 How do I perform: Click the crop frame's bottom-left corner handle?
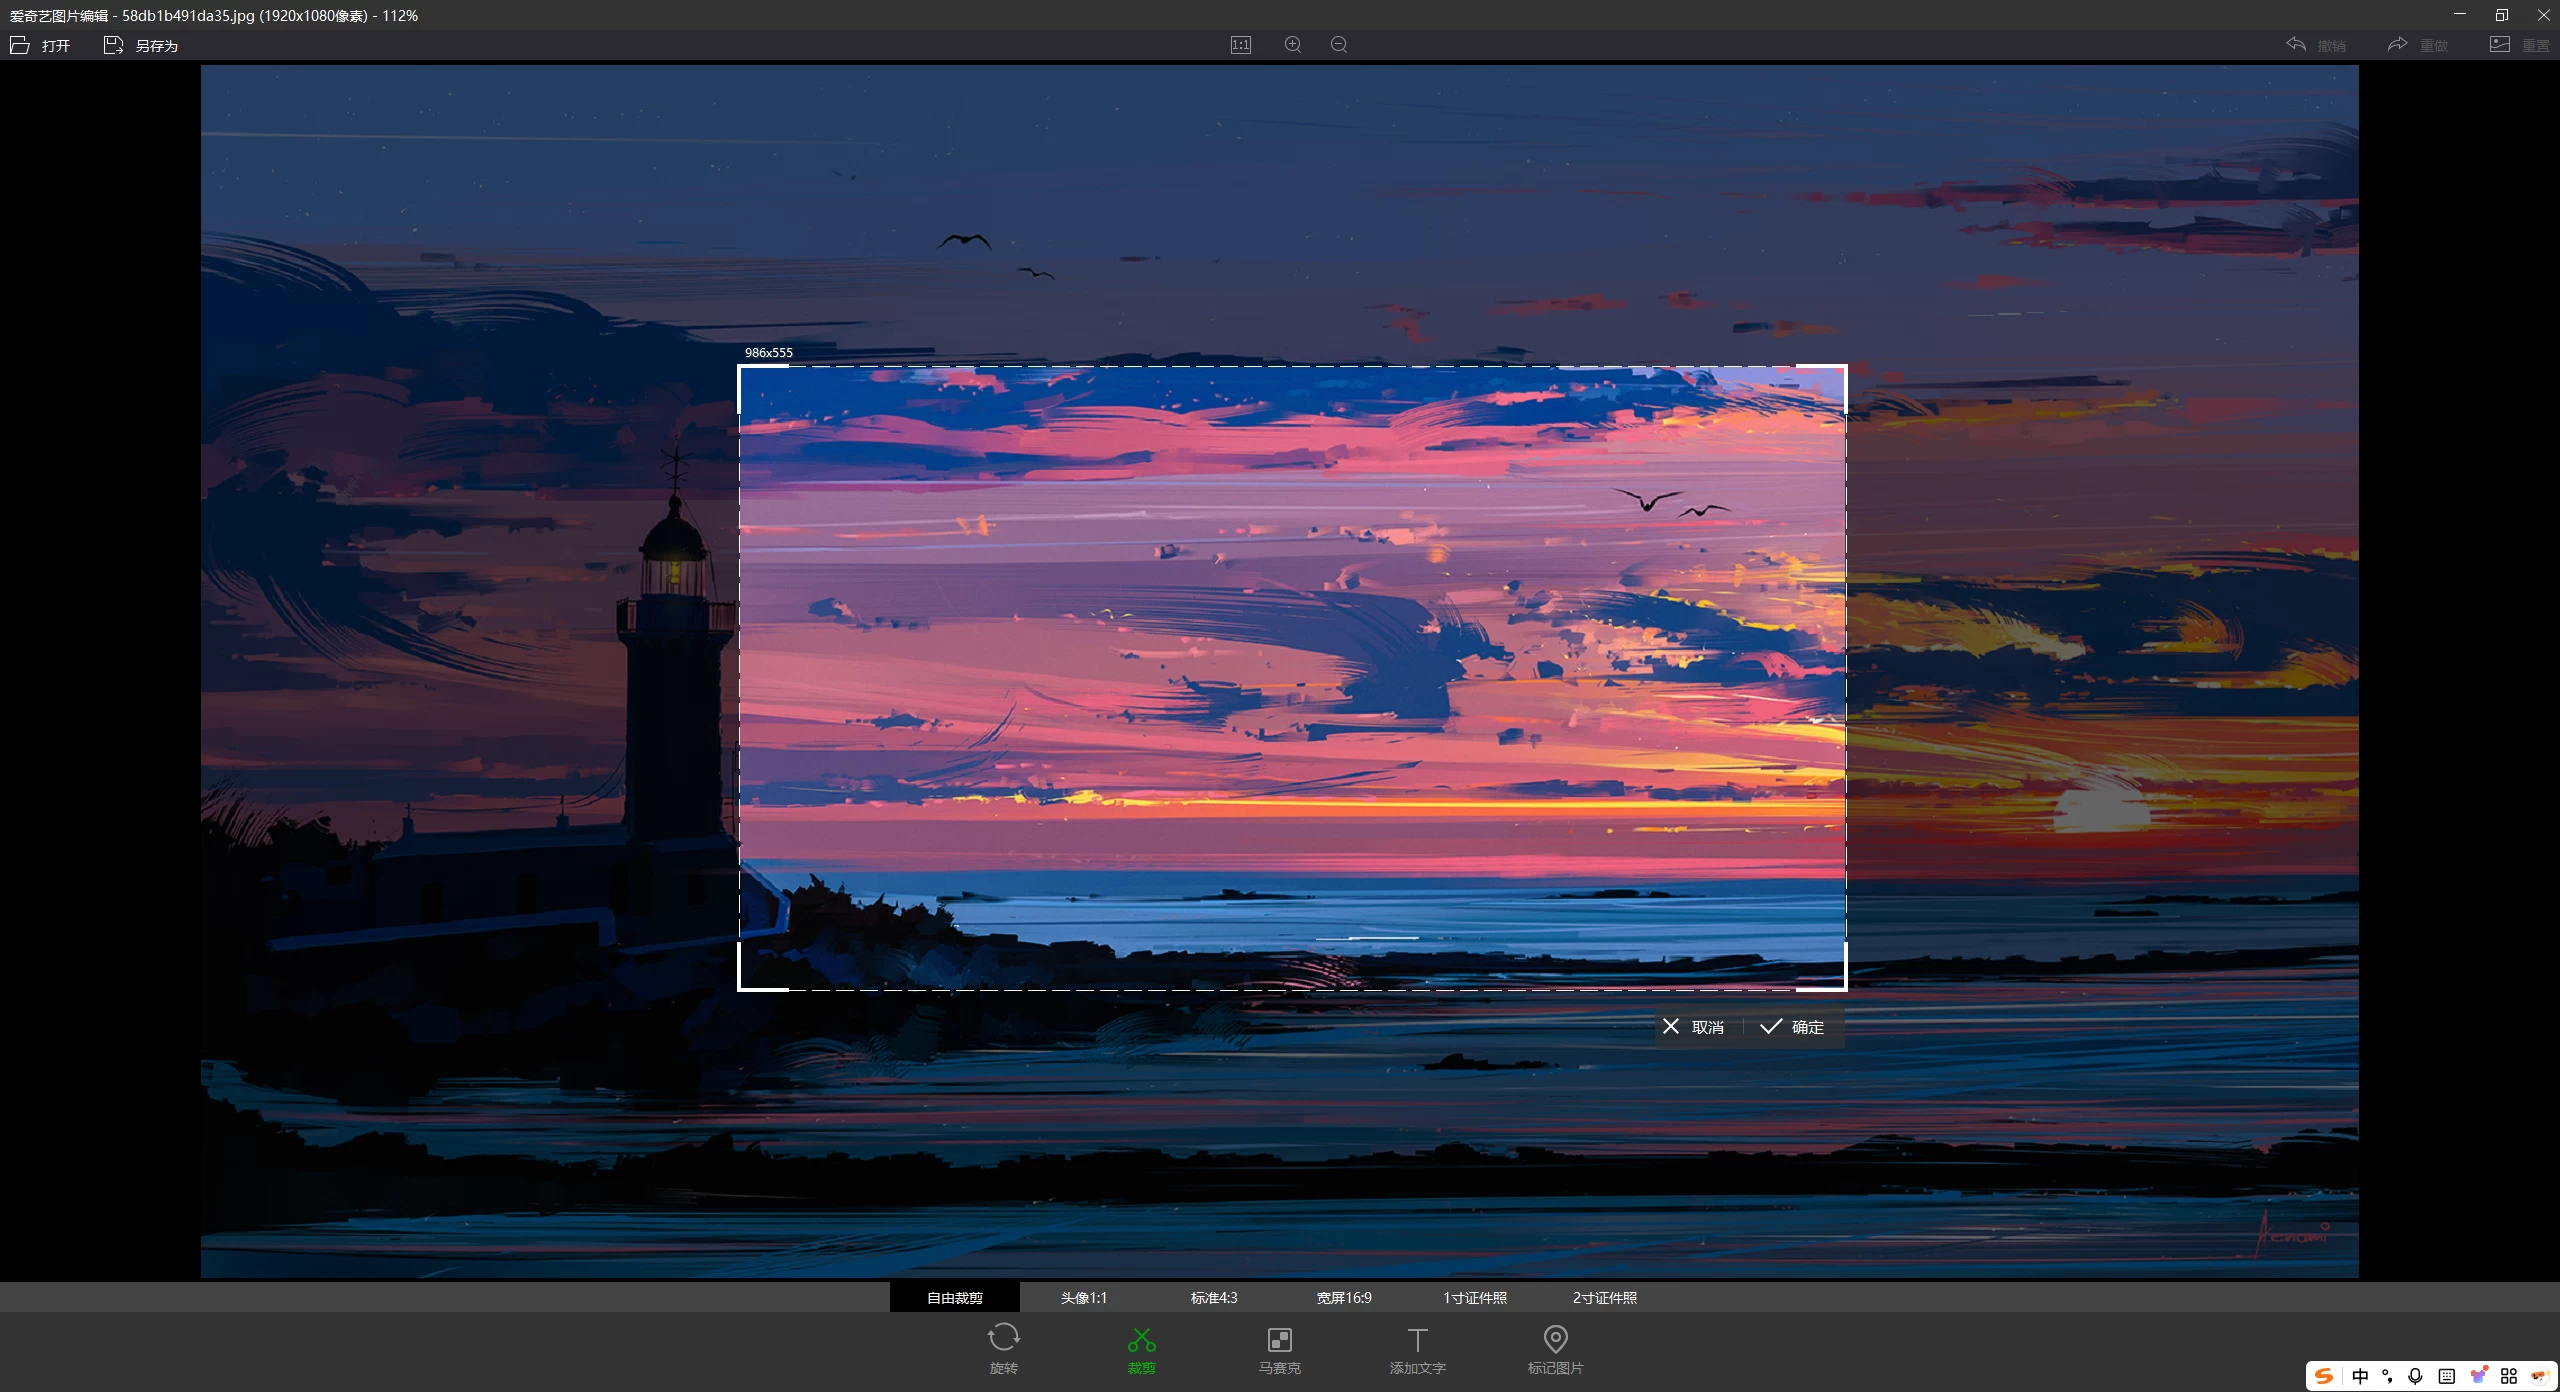point(741,989)
